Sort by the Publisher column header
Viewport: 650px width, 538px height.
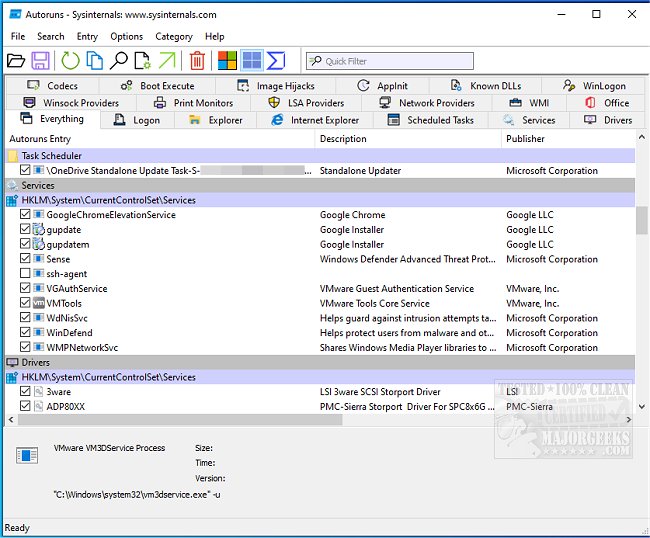coord(528,139)
